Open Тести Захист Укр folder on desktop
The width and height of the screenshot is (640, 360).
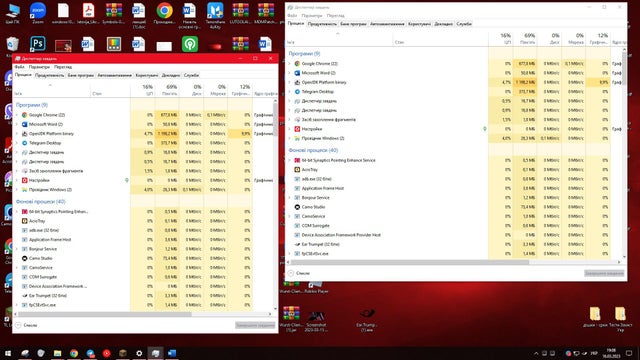(620, 318)
